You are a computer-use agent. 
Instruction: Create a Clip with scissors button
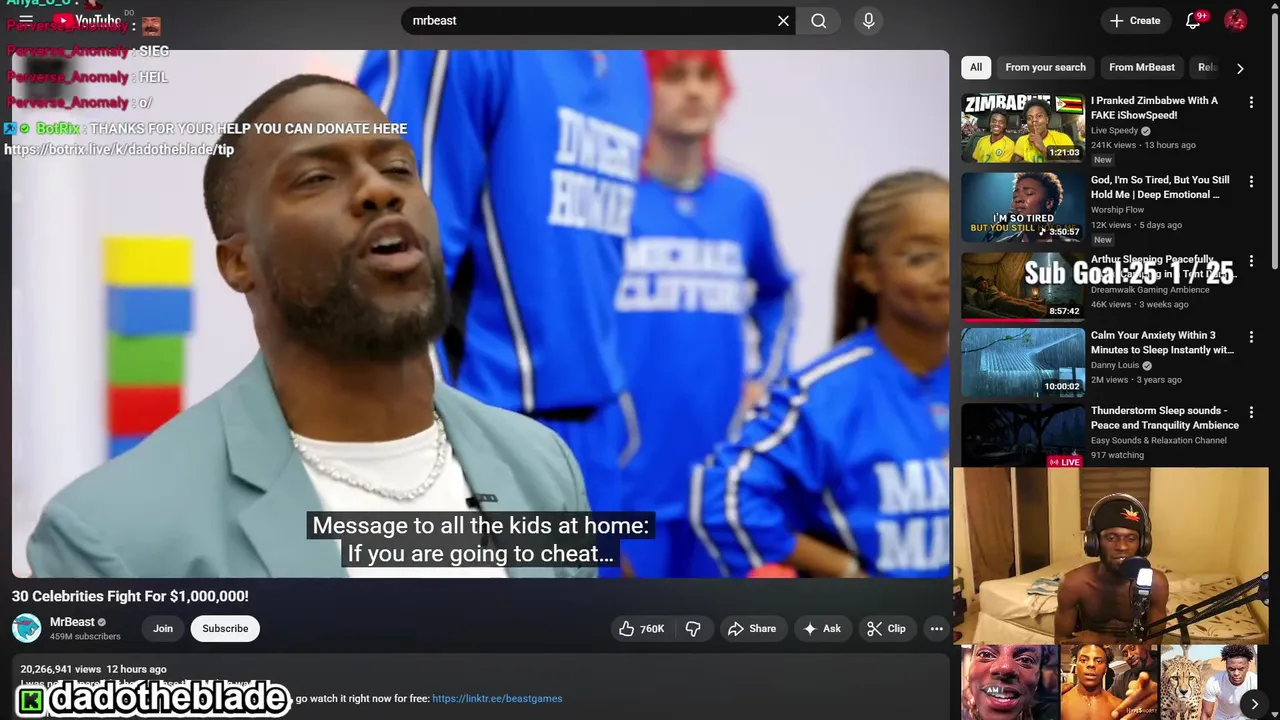pyautogui.click(x=886, y=628)
